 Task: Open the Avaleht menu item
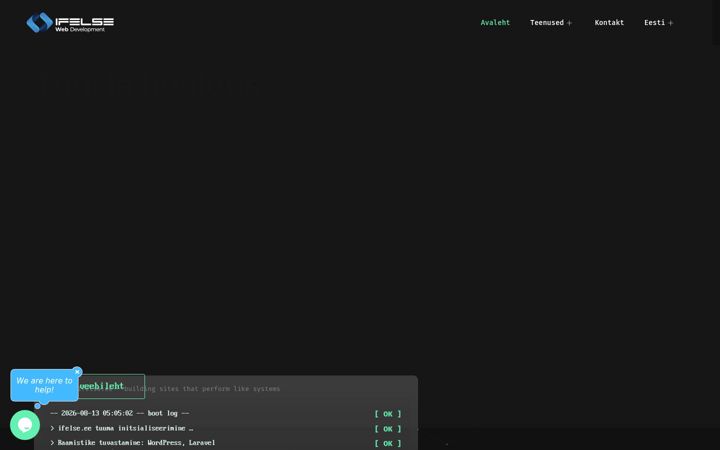495,22
